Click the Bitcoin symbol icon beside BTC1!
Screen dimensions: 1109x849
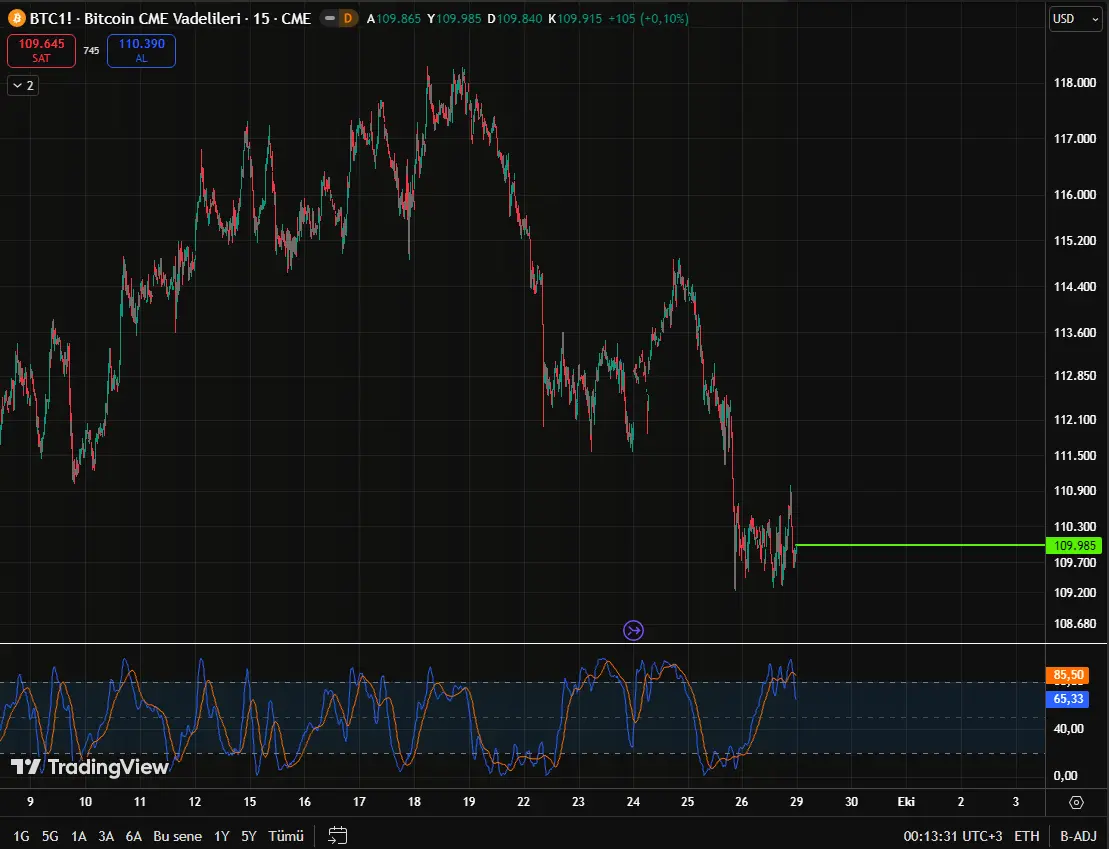pos(16,18)
